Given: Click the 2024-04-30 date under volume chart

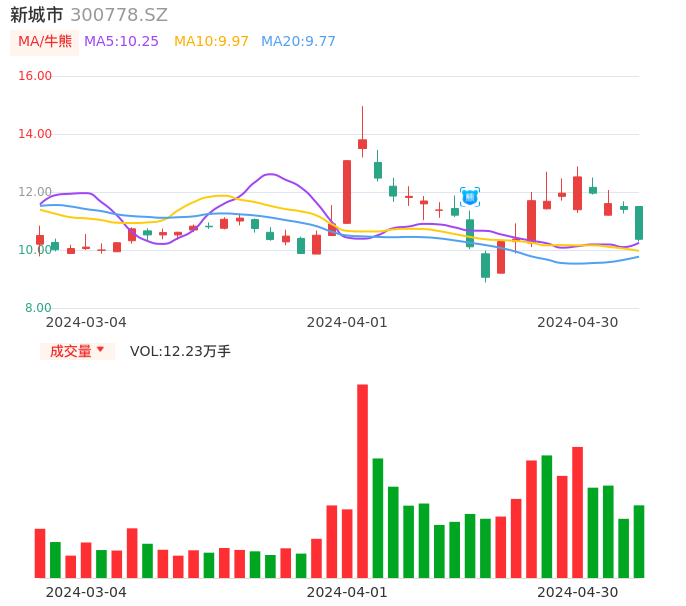Looking at the screenshot, I should click(578, 592).
